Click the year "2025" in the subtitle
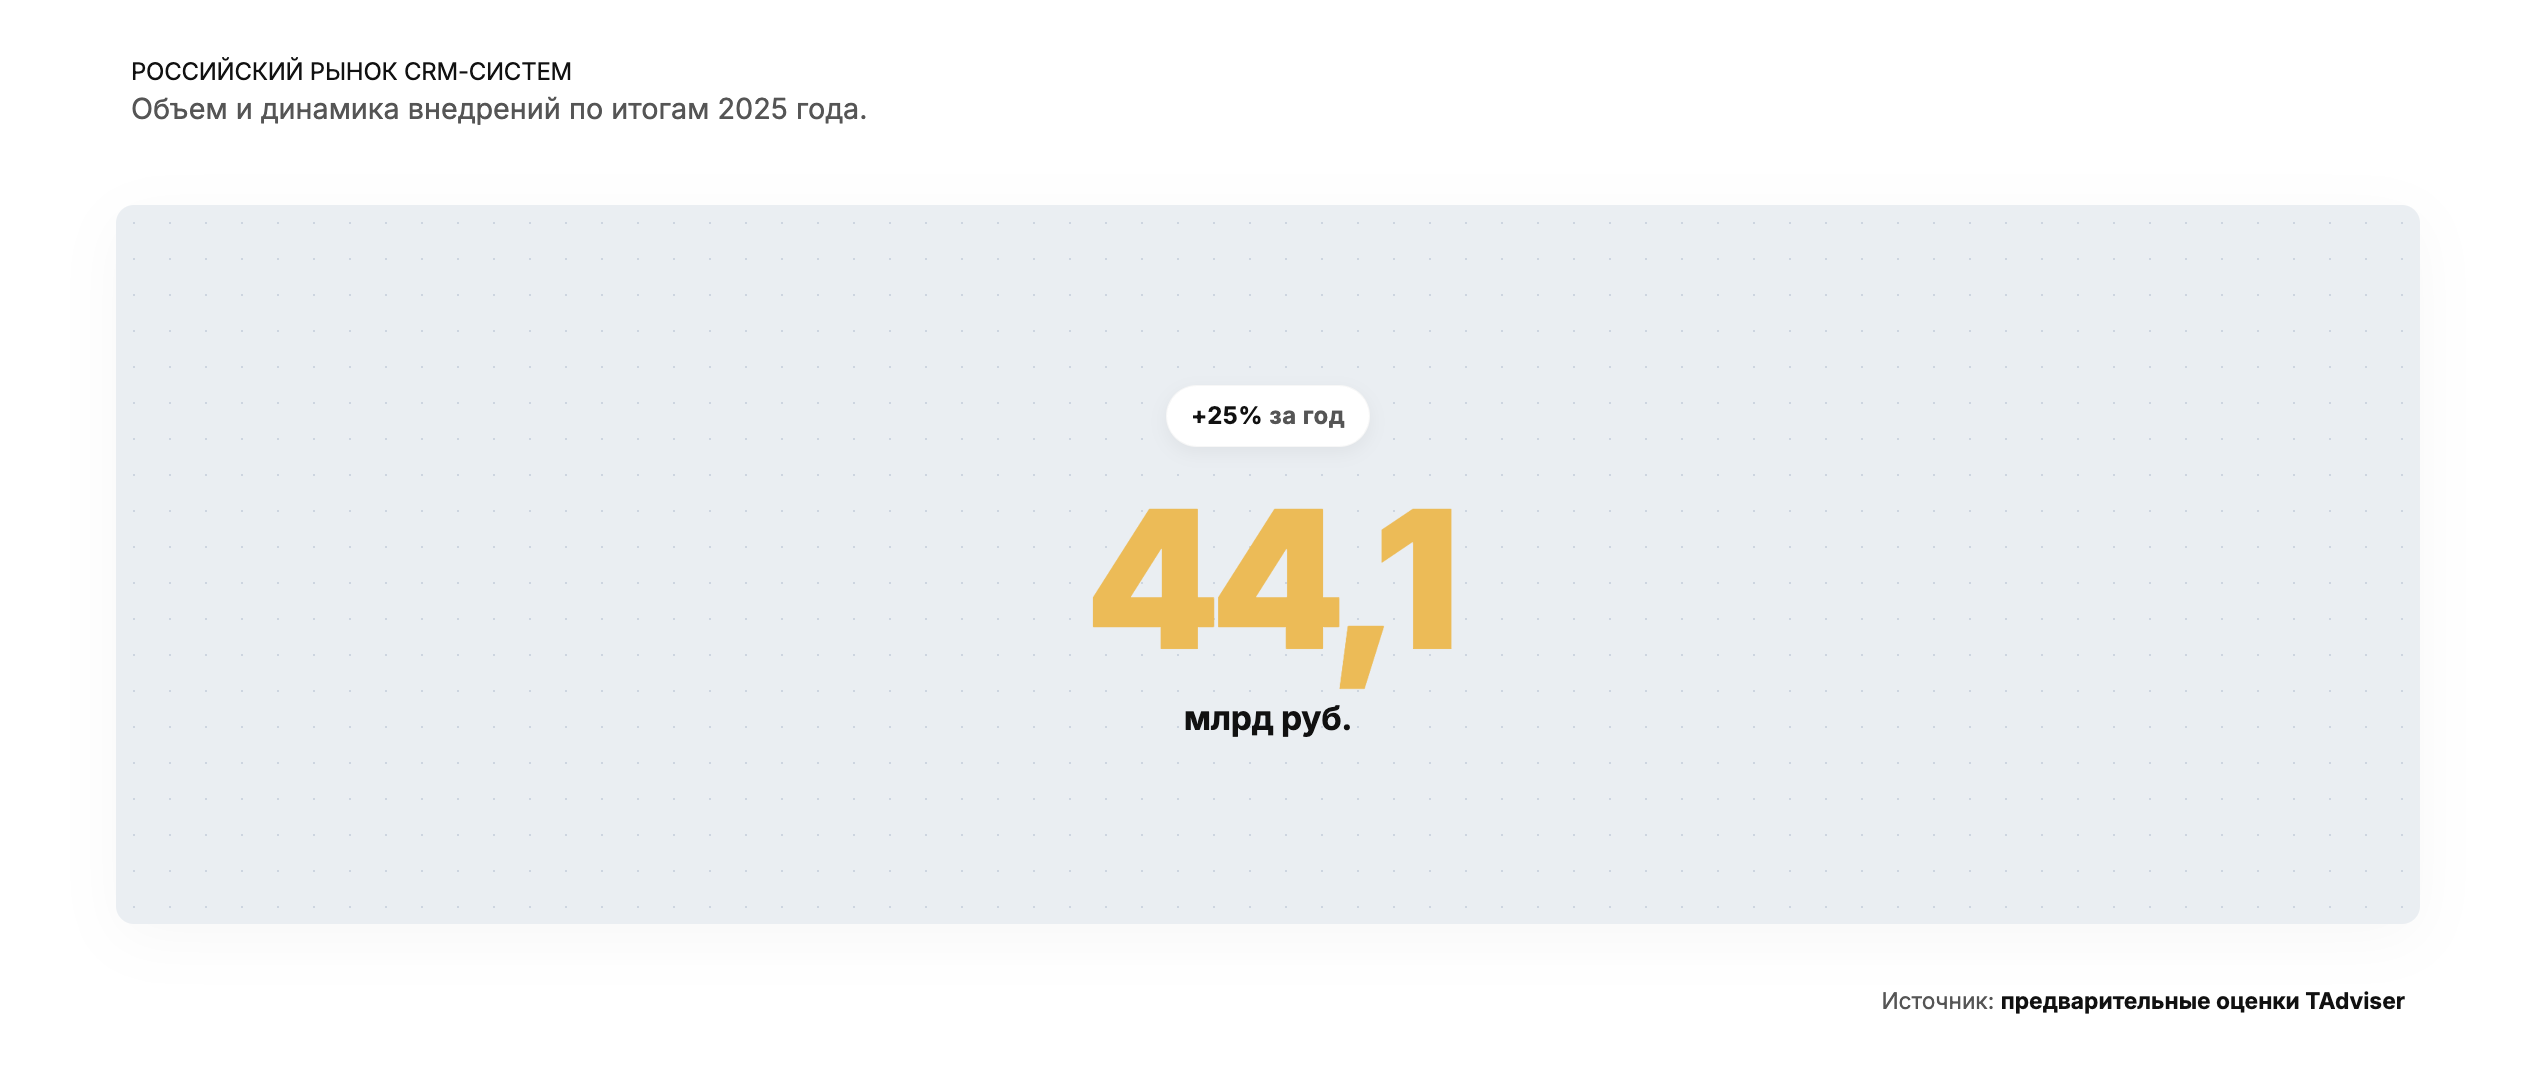2528x1081 pixels. [x=753, y=109]
